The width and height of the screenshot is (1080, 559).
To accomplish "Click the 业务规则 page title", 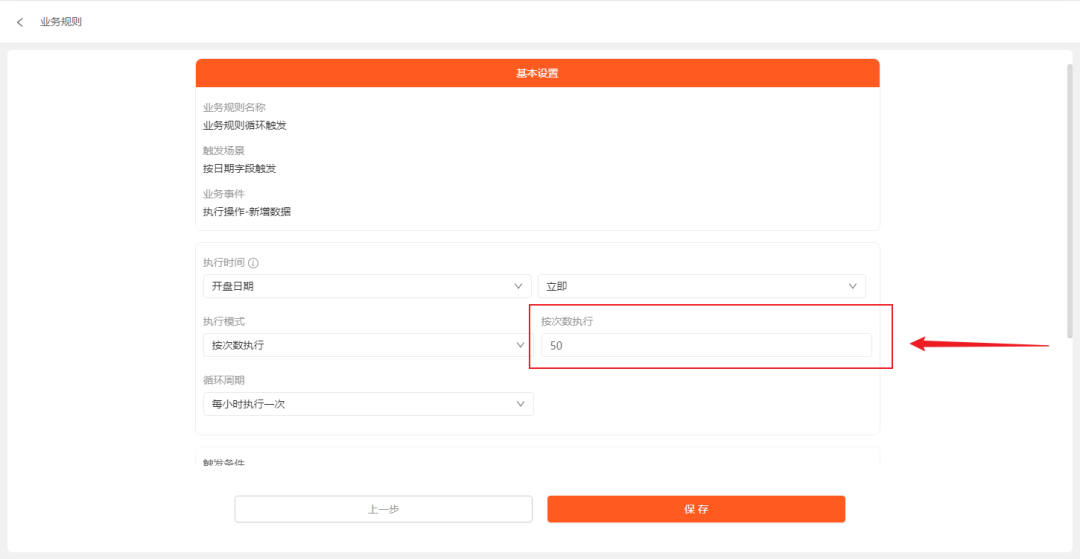I will pyautogui.click(x=61, y=22).
